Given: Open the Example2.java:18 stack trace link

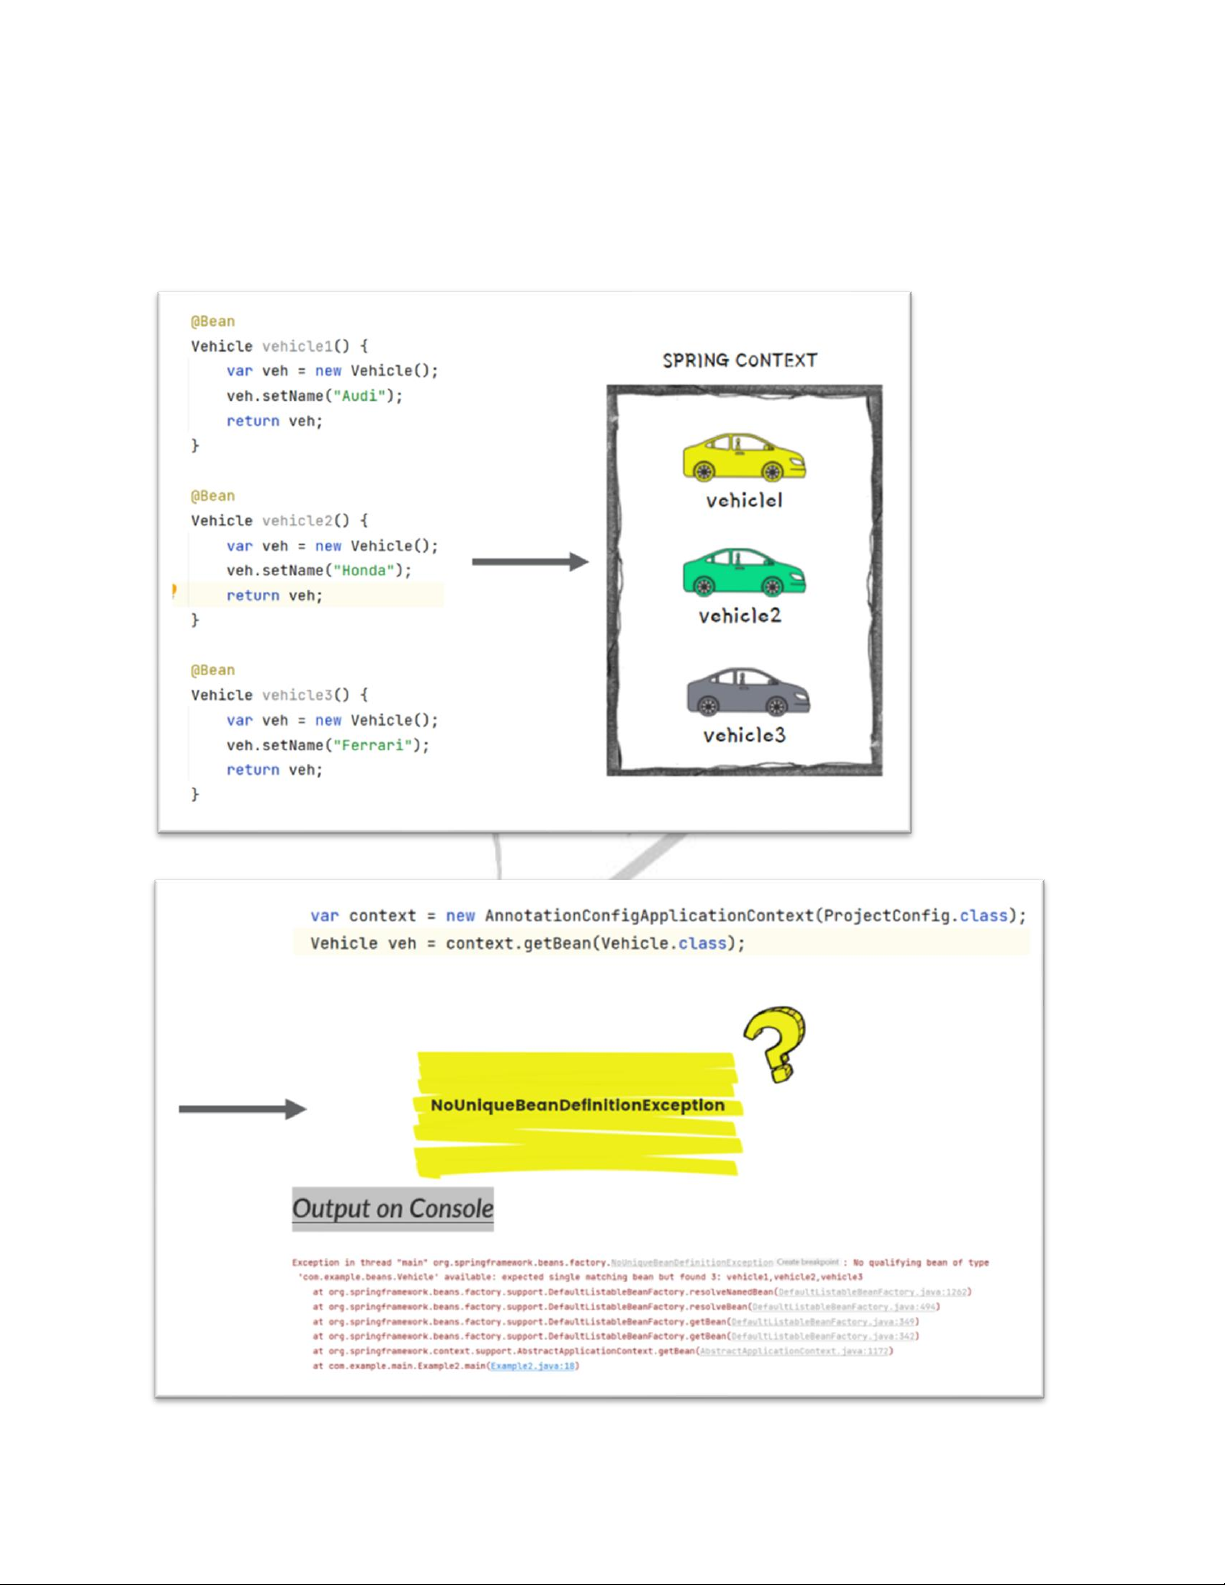Looking at the screenshot, I should [533, 1366].
